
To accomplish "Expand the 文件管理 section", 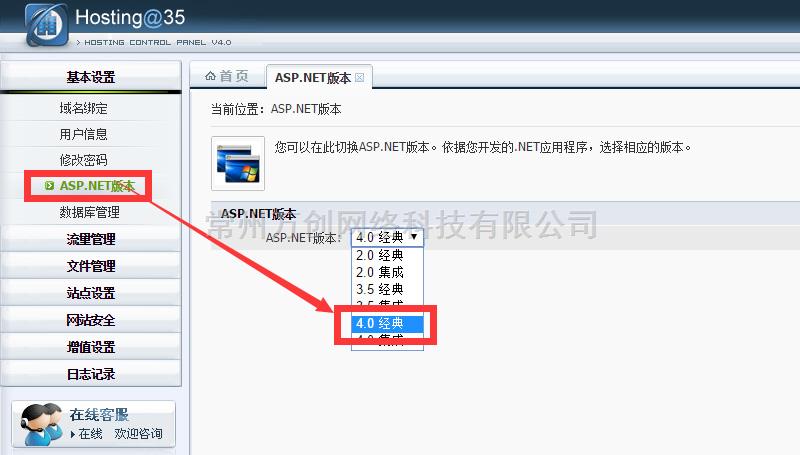I will [91, 266].
